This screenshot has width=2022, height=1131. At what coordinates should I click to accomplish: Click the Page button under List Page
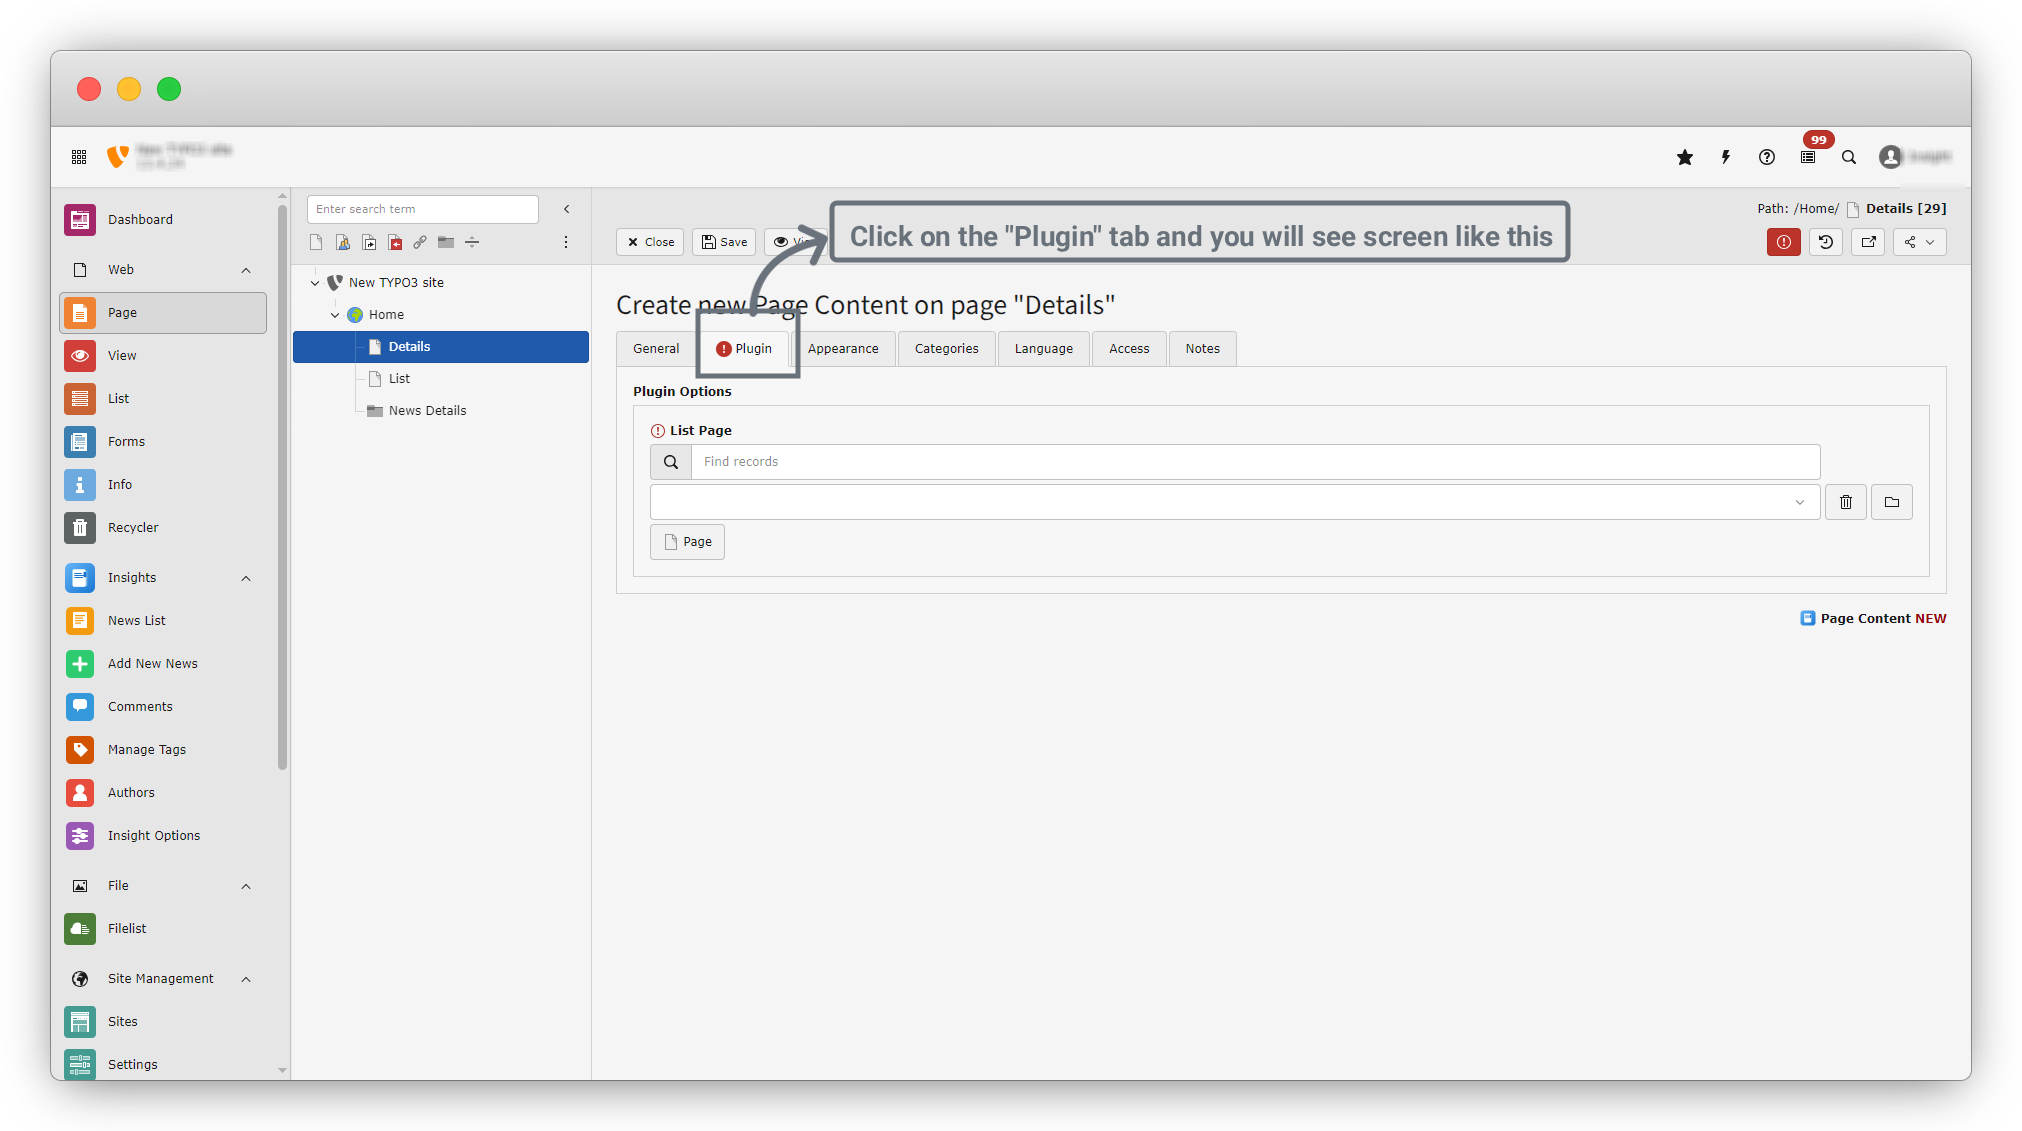point(687,542)
